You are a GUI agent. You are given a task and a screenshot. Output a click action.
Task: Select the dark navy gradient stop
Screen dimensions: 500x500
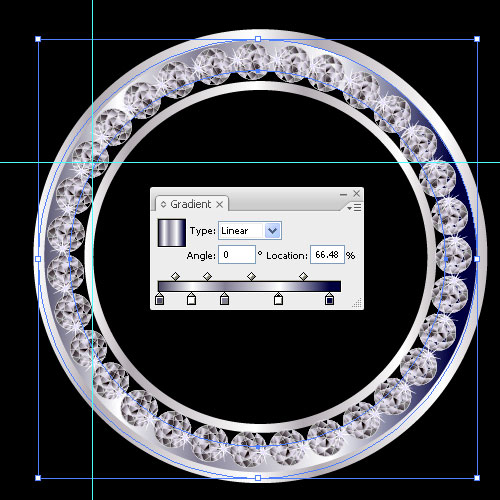(x=329, y=299)
